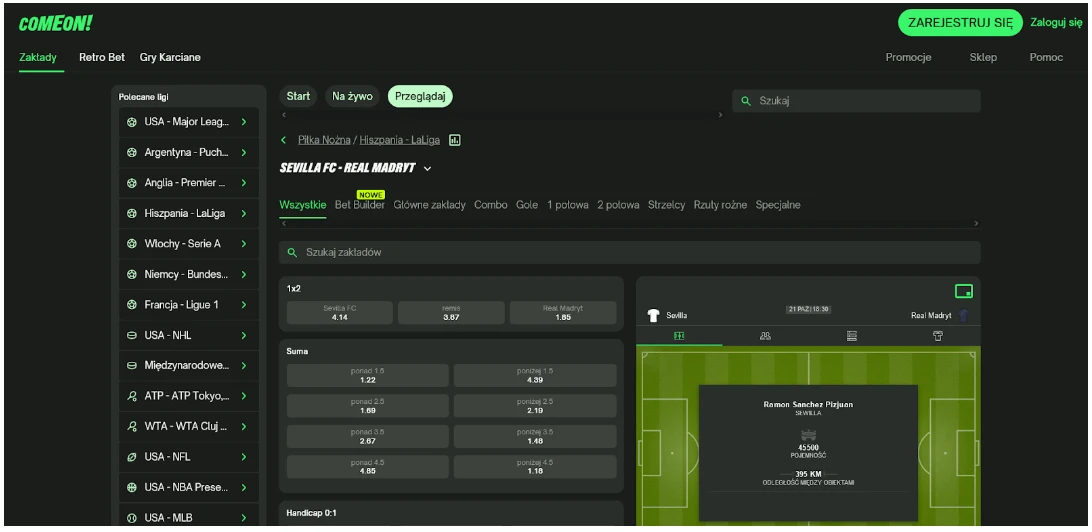Screen dimensions: 1092x532
Task: Click the soccer ball icon for Włochy - Serie A
Action: coord(132,244)
